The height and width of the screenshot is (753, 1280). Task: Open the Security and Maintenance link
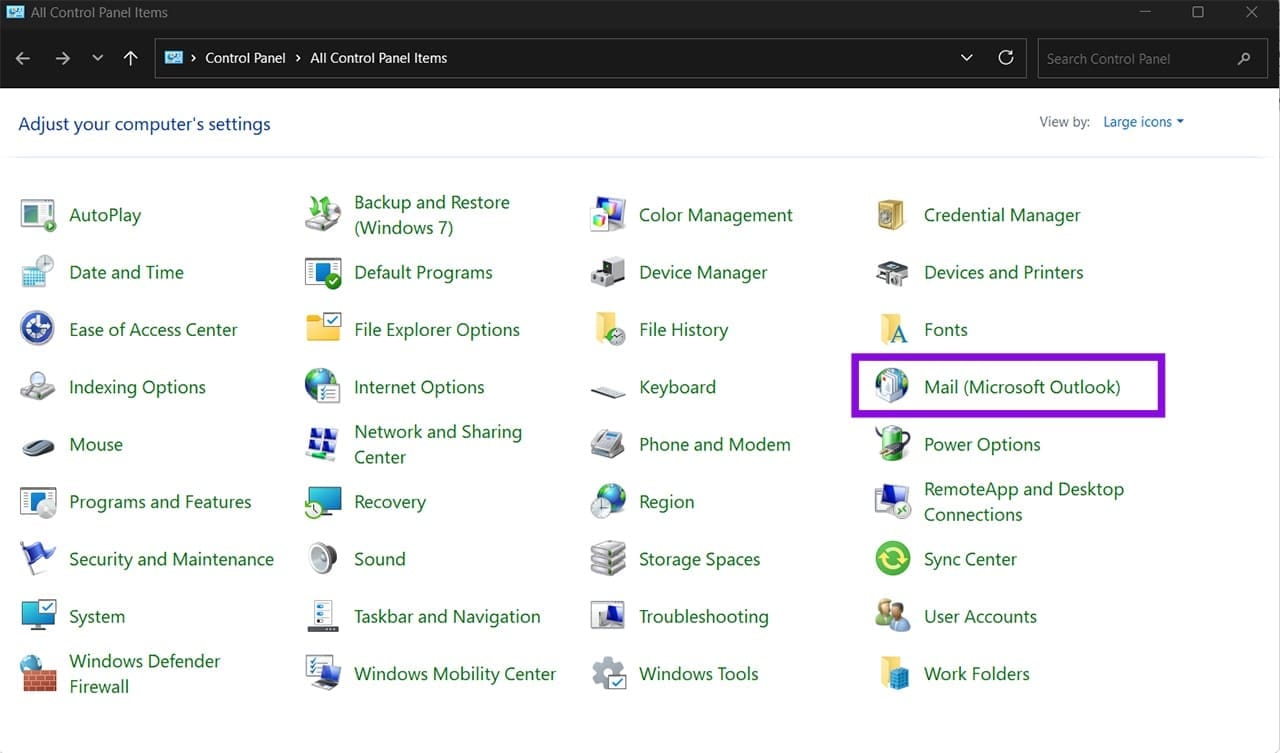(x=171, y=559)
